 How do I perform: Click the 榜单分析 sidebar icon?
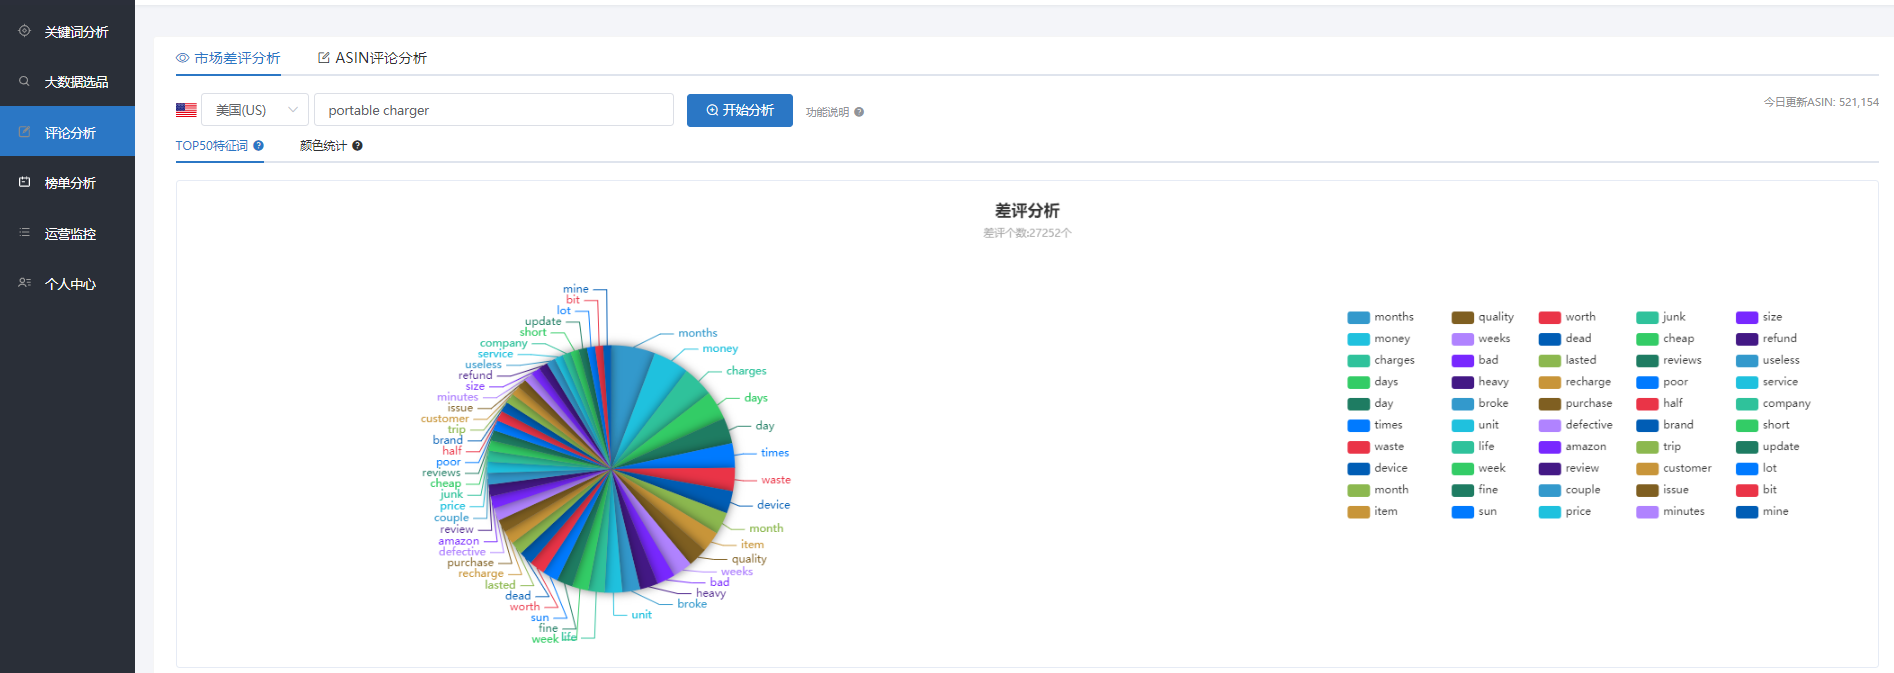tap(24, 182)
